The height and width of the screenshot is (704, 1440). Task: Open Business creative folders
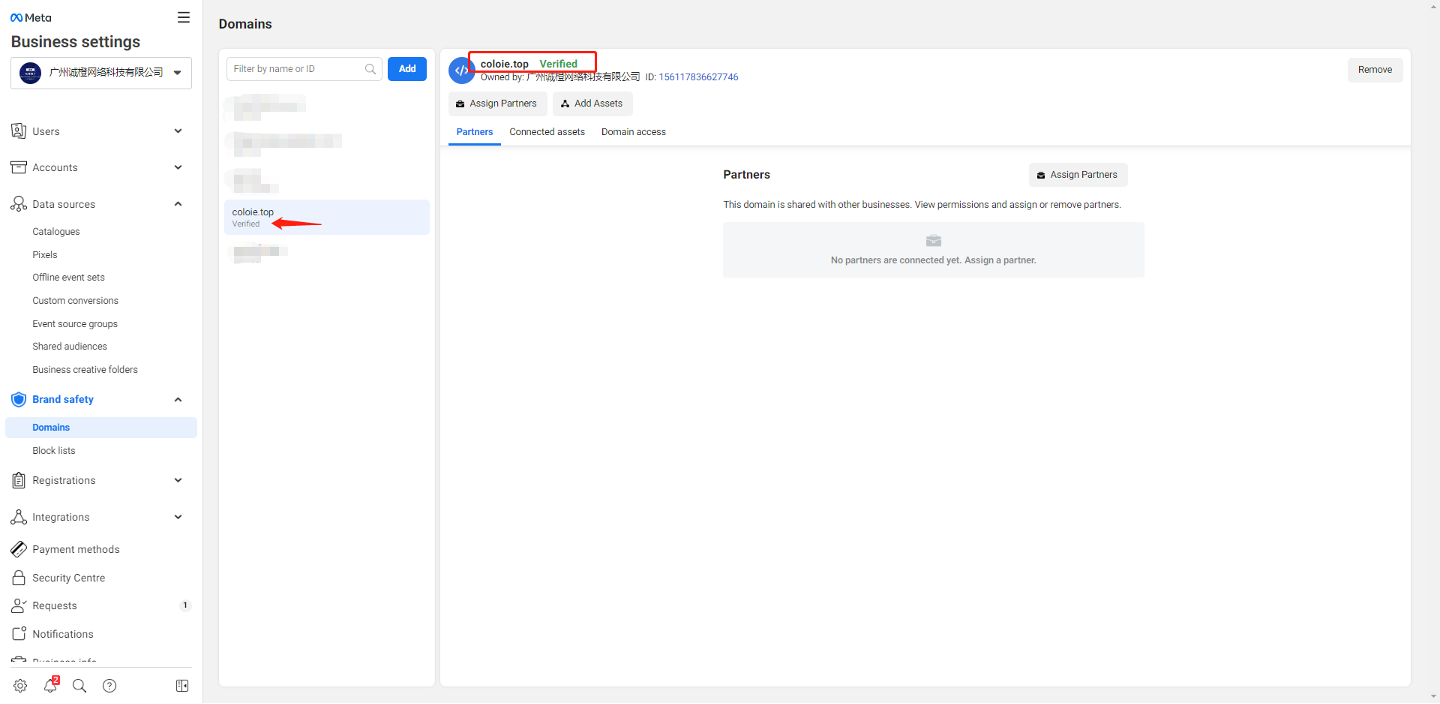point(85,370)
